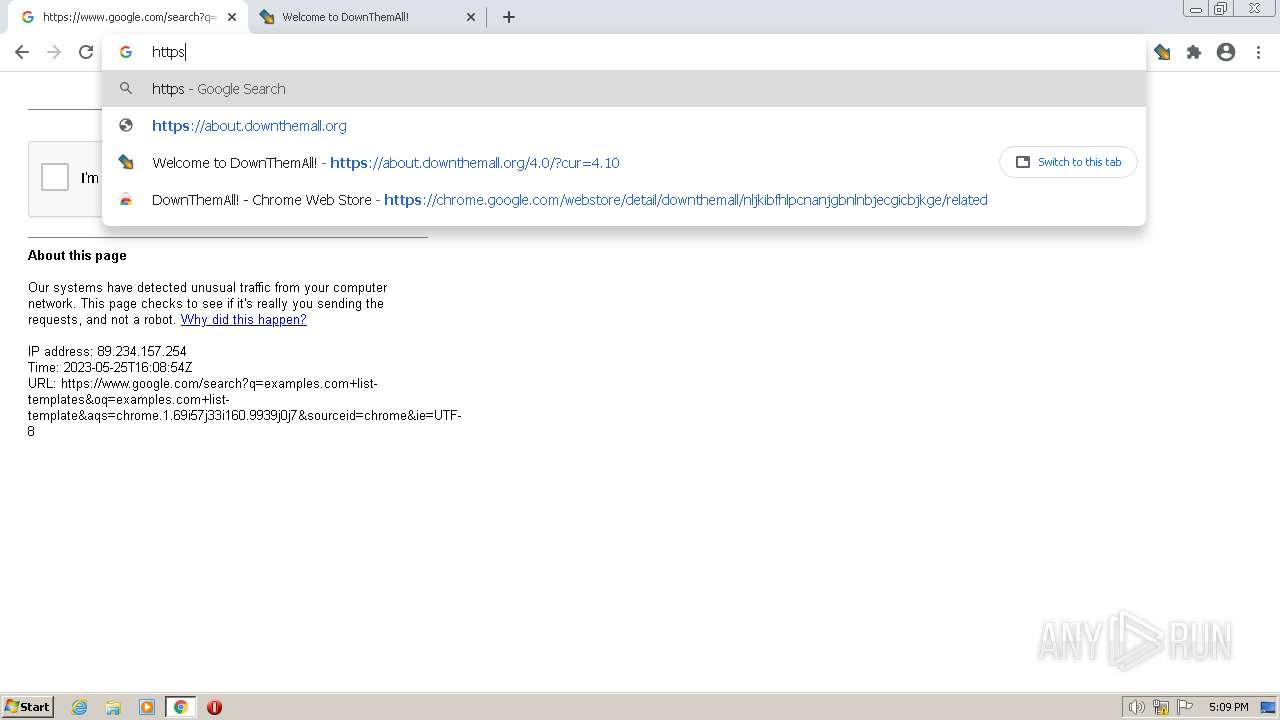
Task: Click 'Switch to this tab' button
Action: [x=1068, y=162]
